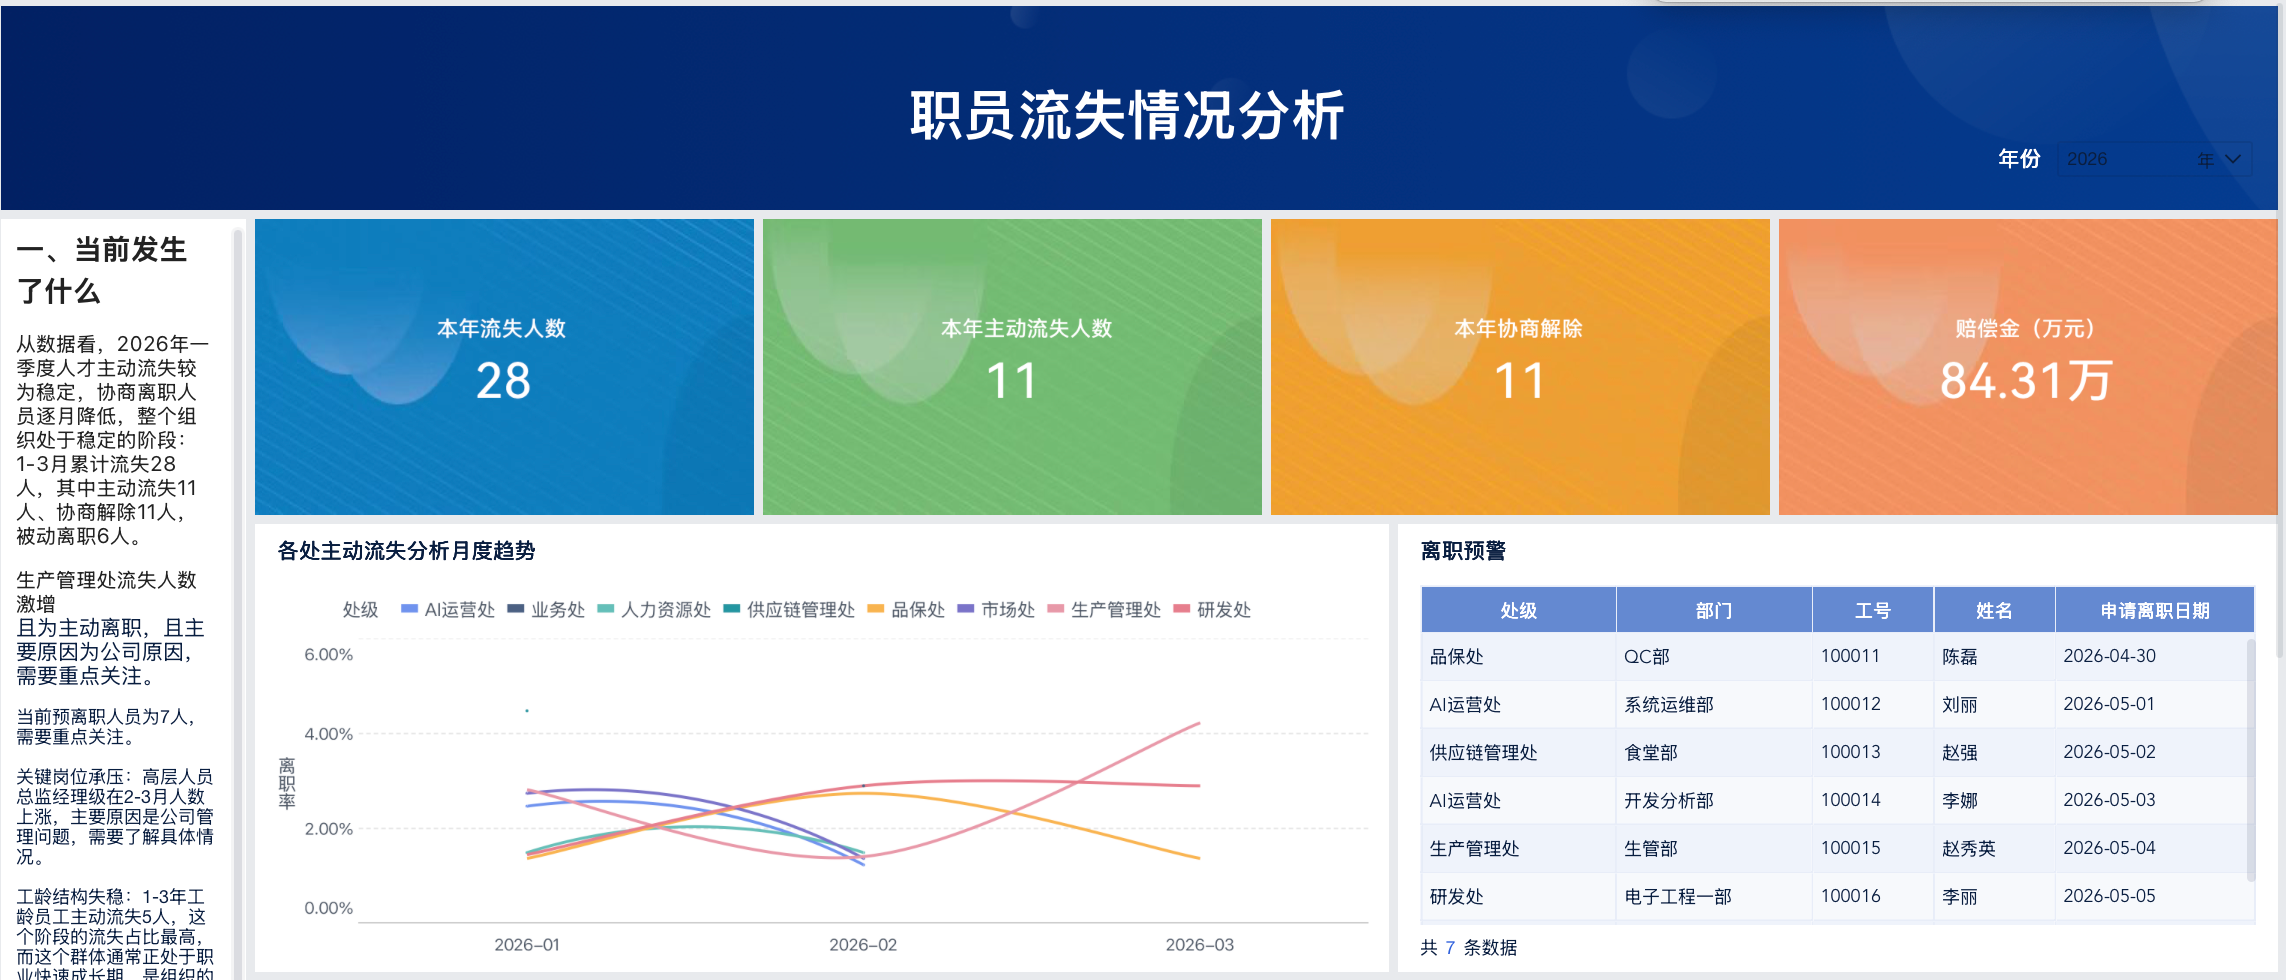Click the 2026-02 axis label on chart
Image resolution: width=2286 pixels, height=980 pixels.
click(x=863, y=944)
